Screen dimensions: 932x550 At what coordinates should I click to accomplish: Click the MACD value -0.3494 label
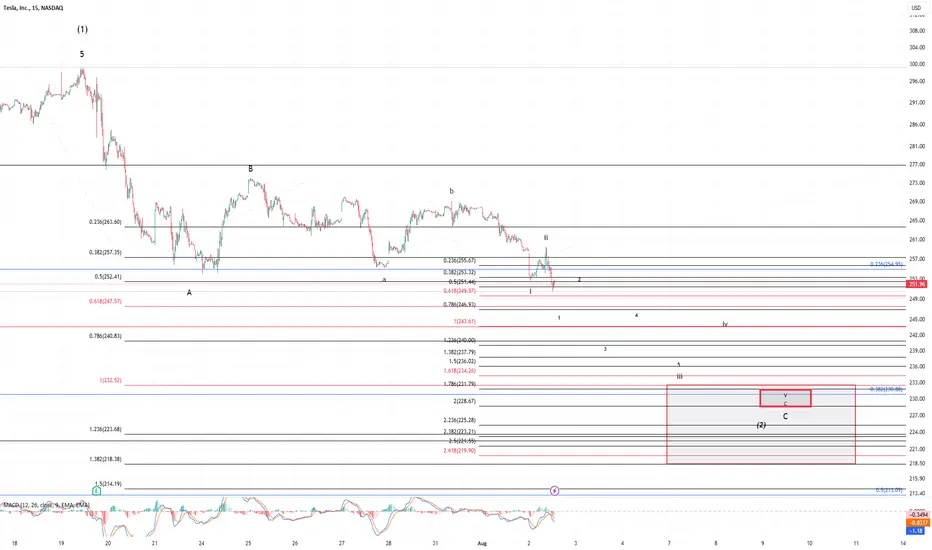(917, 515)
